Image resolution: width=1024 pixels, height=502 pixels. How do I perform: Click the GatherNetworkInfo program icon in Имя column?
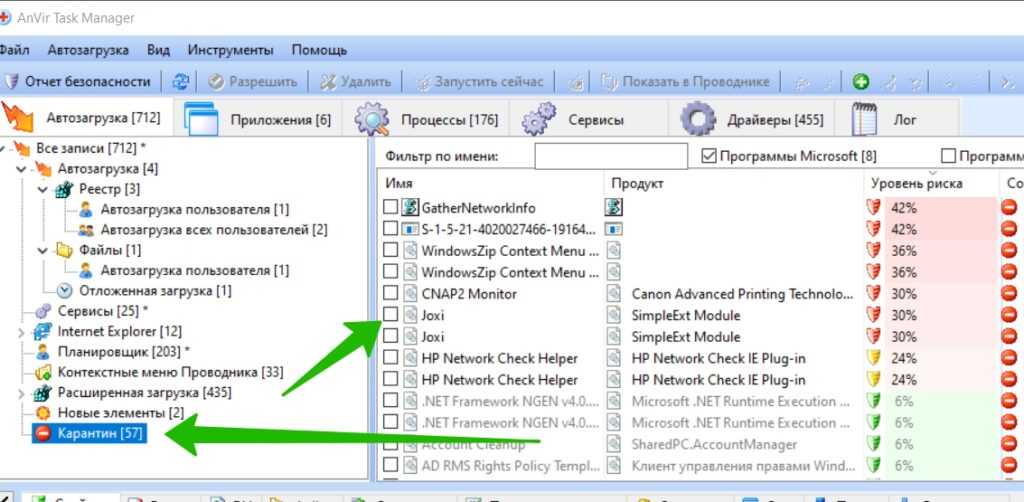(409, 208)
